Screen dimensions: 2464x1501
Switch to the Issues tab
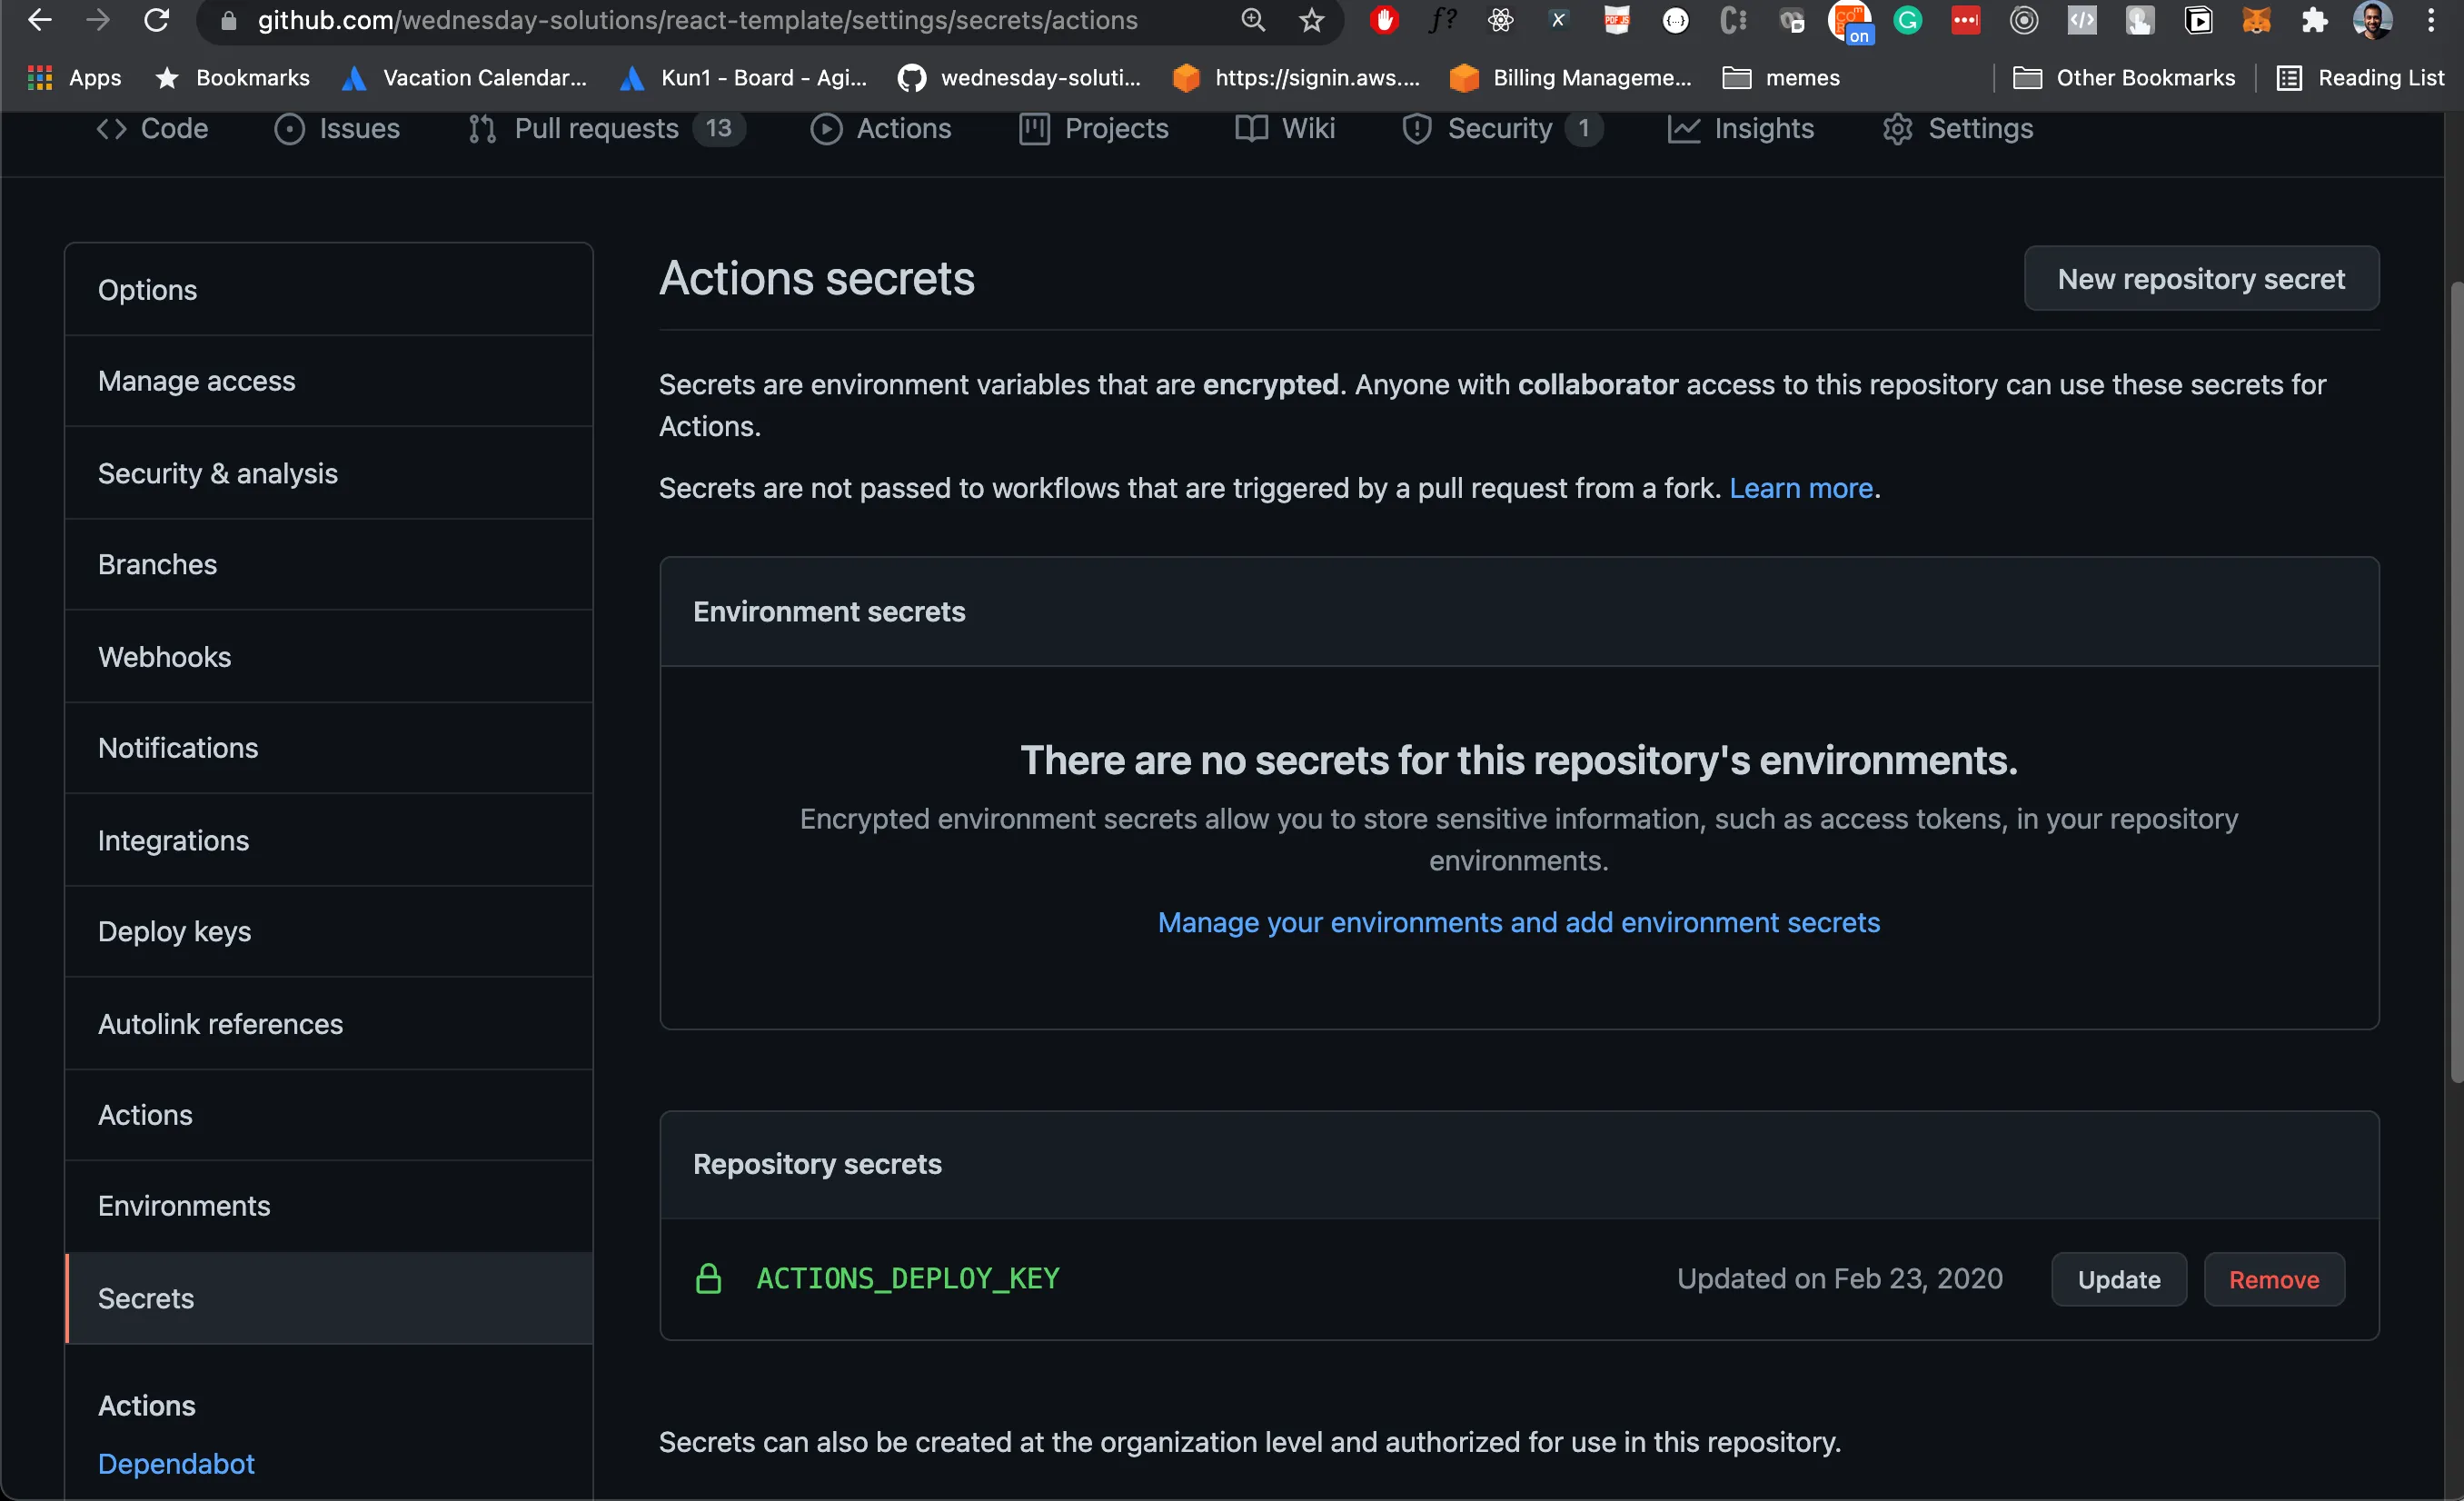tap(337, 129)
